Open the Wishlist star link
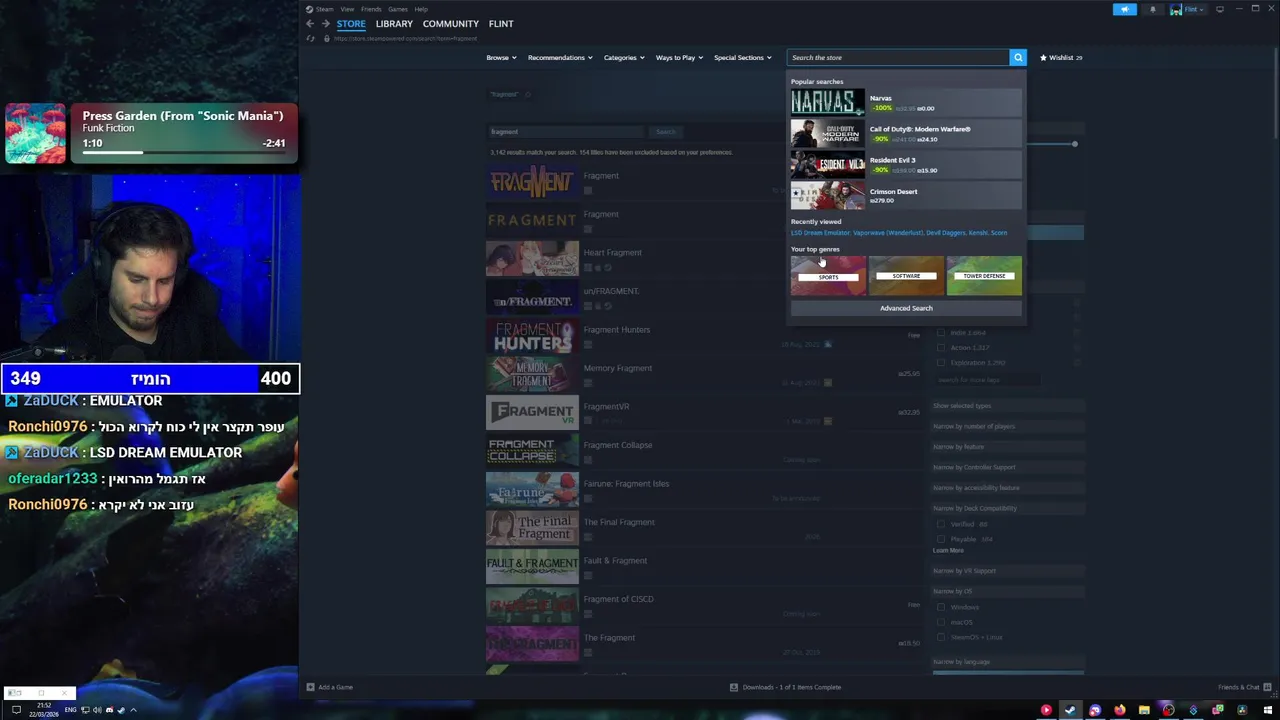The height and width of the screenshot is (720, 1280). point(1061,57)
